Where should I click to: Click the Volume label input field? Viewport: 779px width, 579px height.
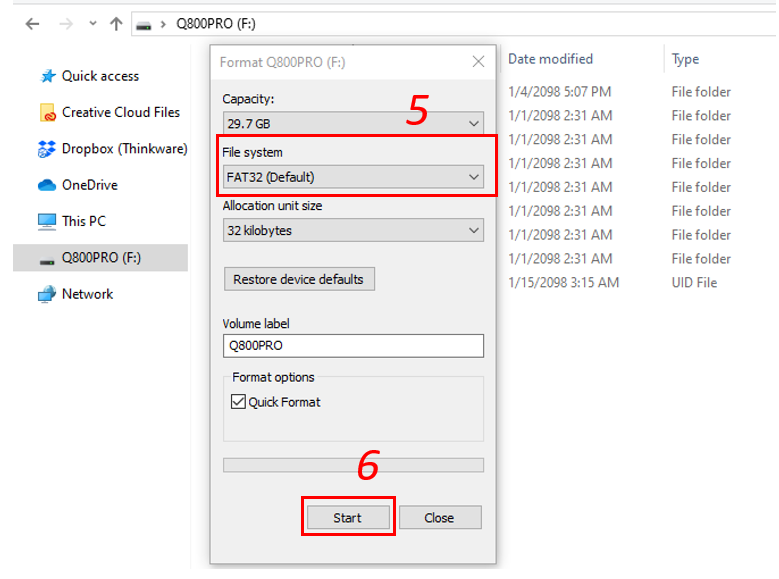click(353, 345)
